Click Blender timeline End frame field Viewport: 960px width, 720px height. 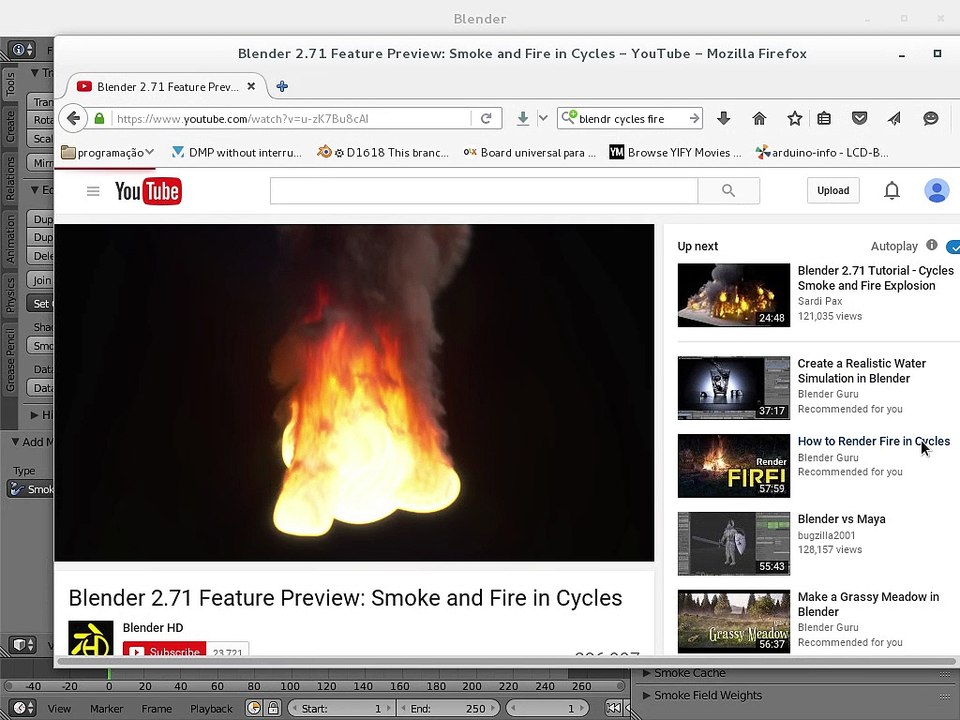click(x=448, y=708)
